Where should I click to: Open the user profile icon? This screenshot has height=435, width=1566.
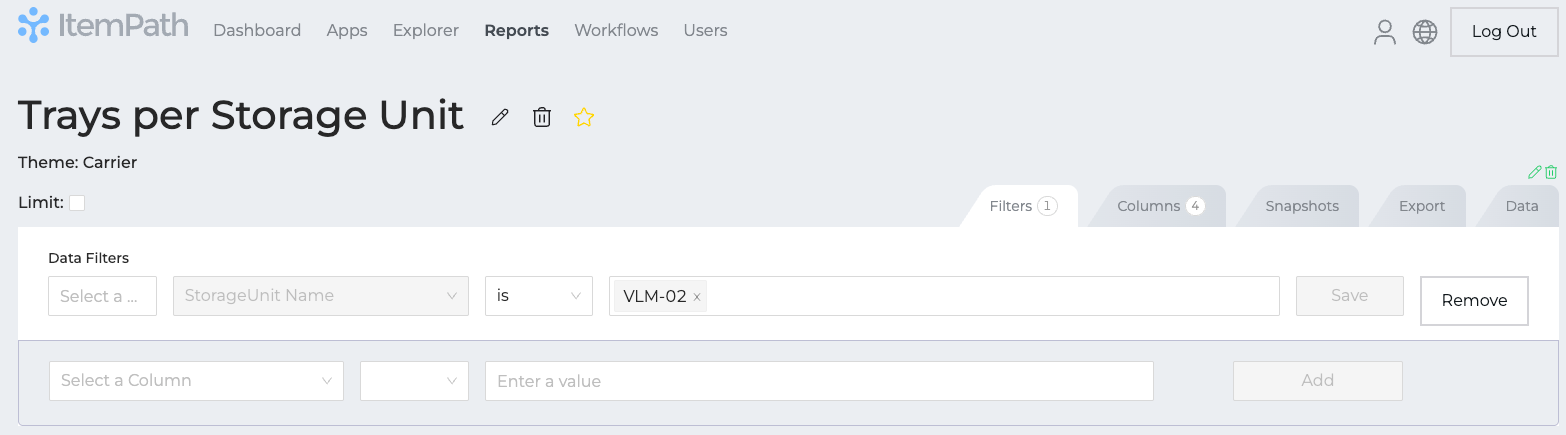pos(1385,32)
